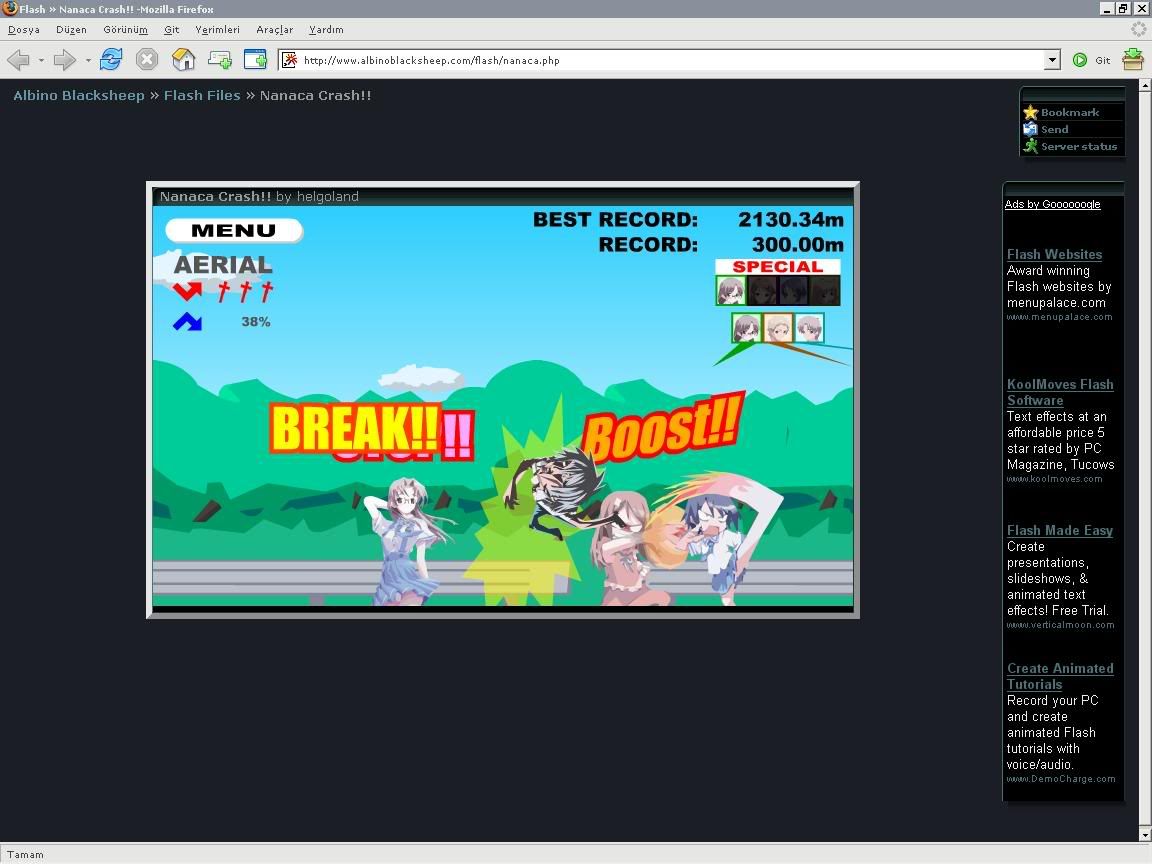Viewport: 1152px width, 864px height.
Task: Click the teal-framed upcoming character portrait
Action: [x=810, y=328]
